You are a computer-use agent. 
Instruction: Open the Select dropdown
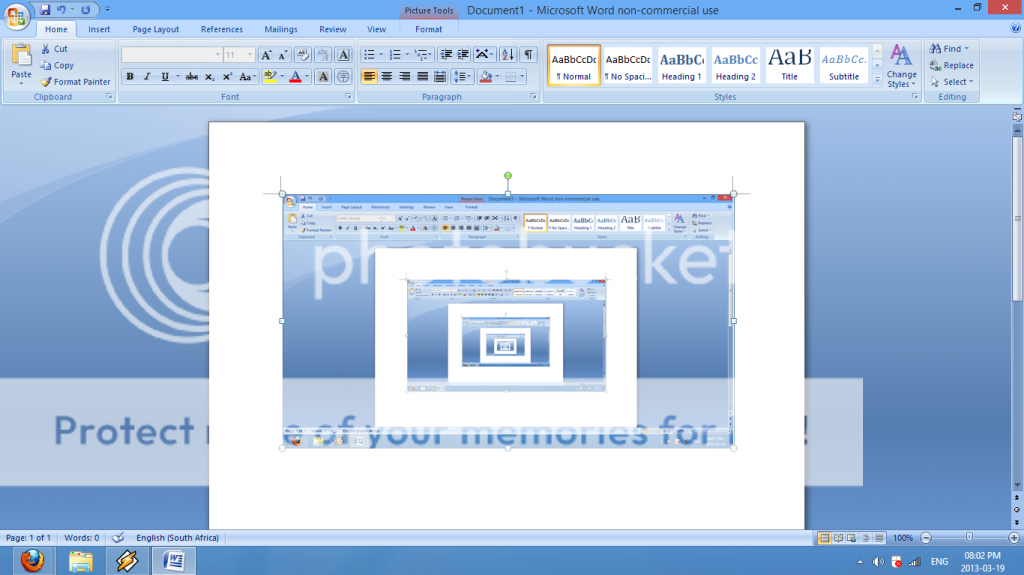[x=952, y=82]
